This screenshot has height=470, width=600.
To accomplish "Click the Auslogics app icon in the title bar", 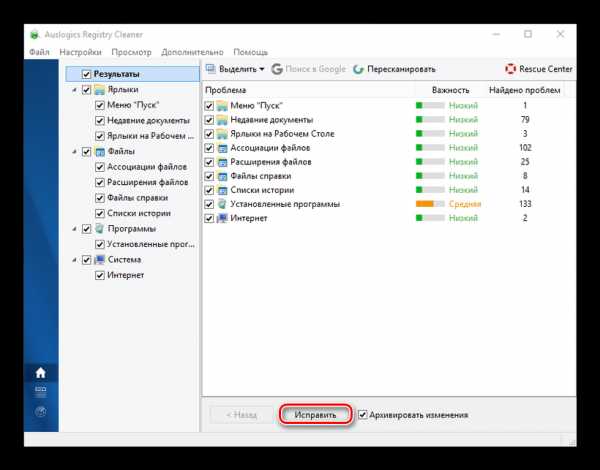I will tap(35, 34).
